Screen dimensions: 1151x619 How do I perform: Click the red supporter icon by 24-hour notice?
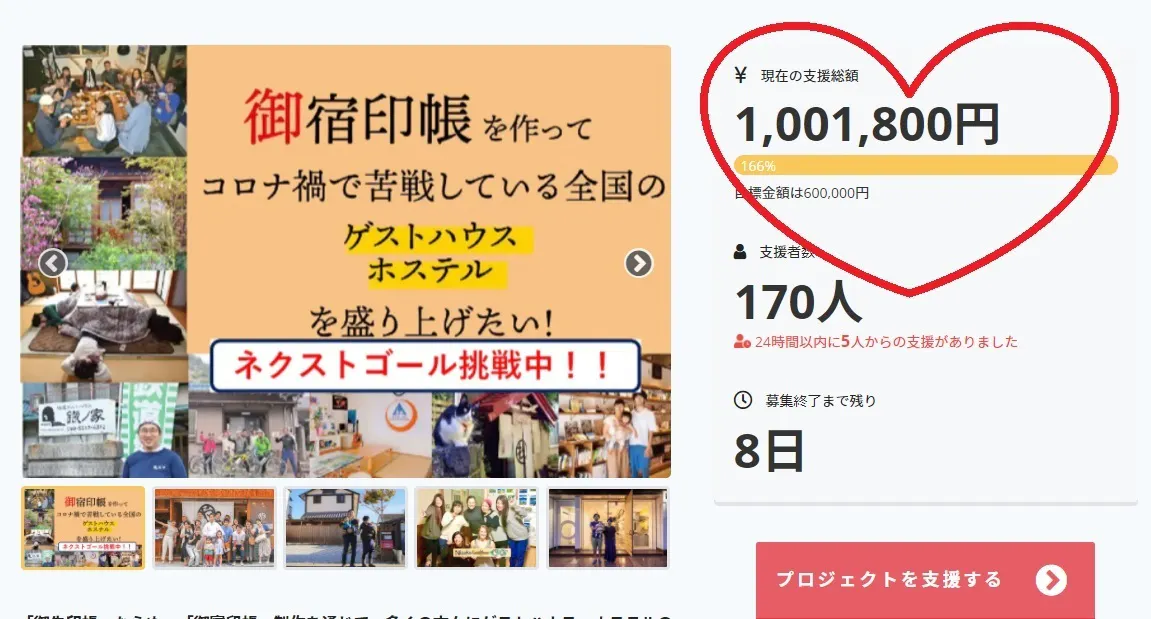[x=742, y=341]
